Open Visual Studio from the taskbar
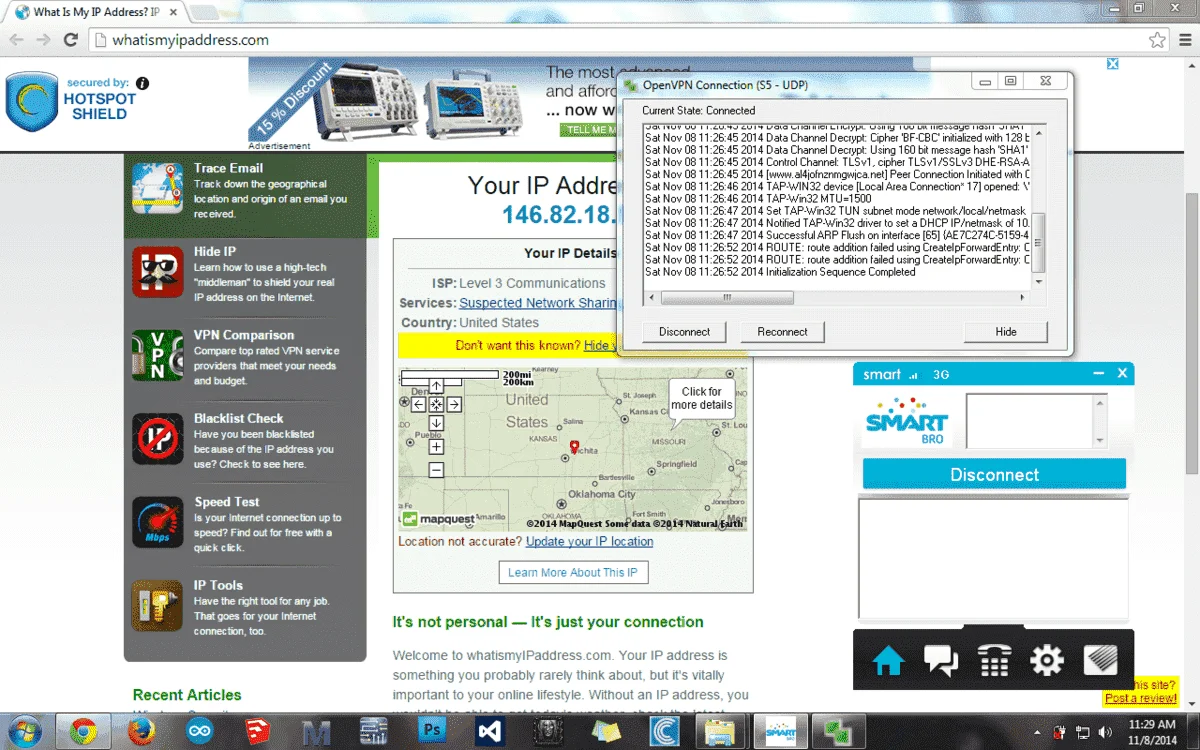Viewport: 1200px width, 750px height. pos(491,732)
